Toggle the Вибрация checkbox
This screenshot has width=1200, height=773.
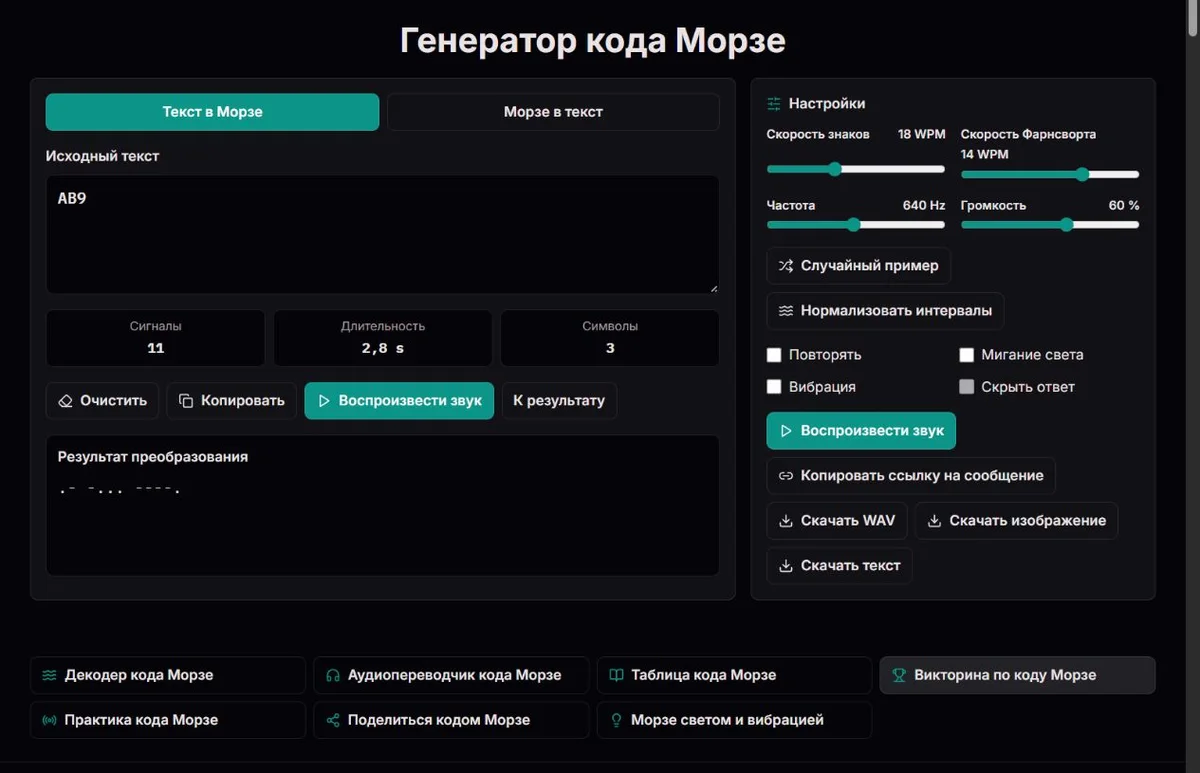[774, 387]
